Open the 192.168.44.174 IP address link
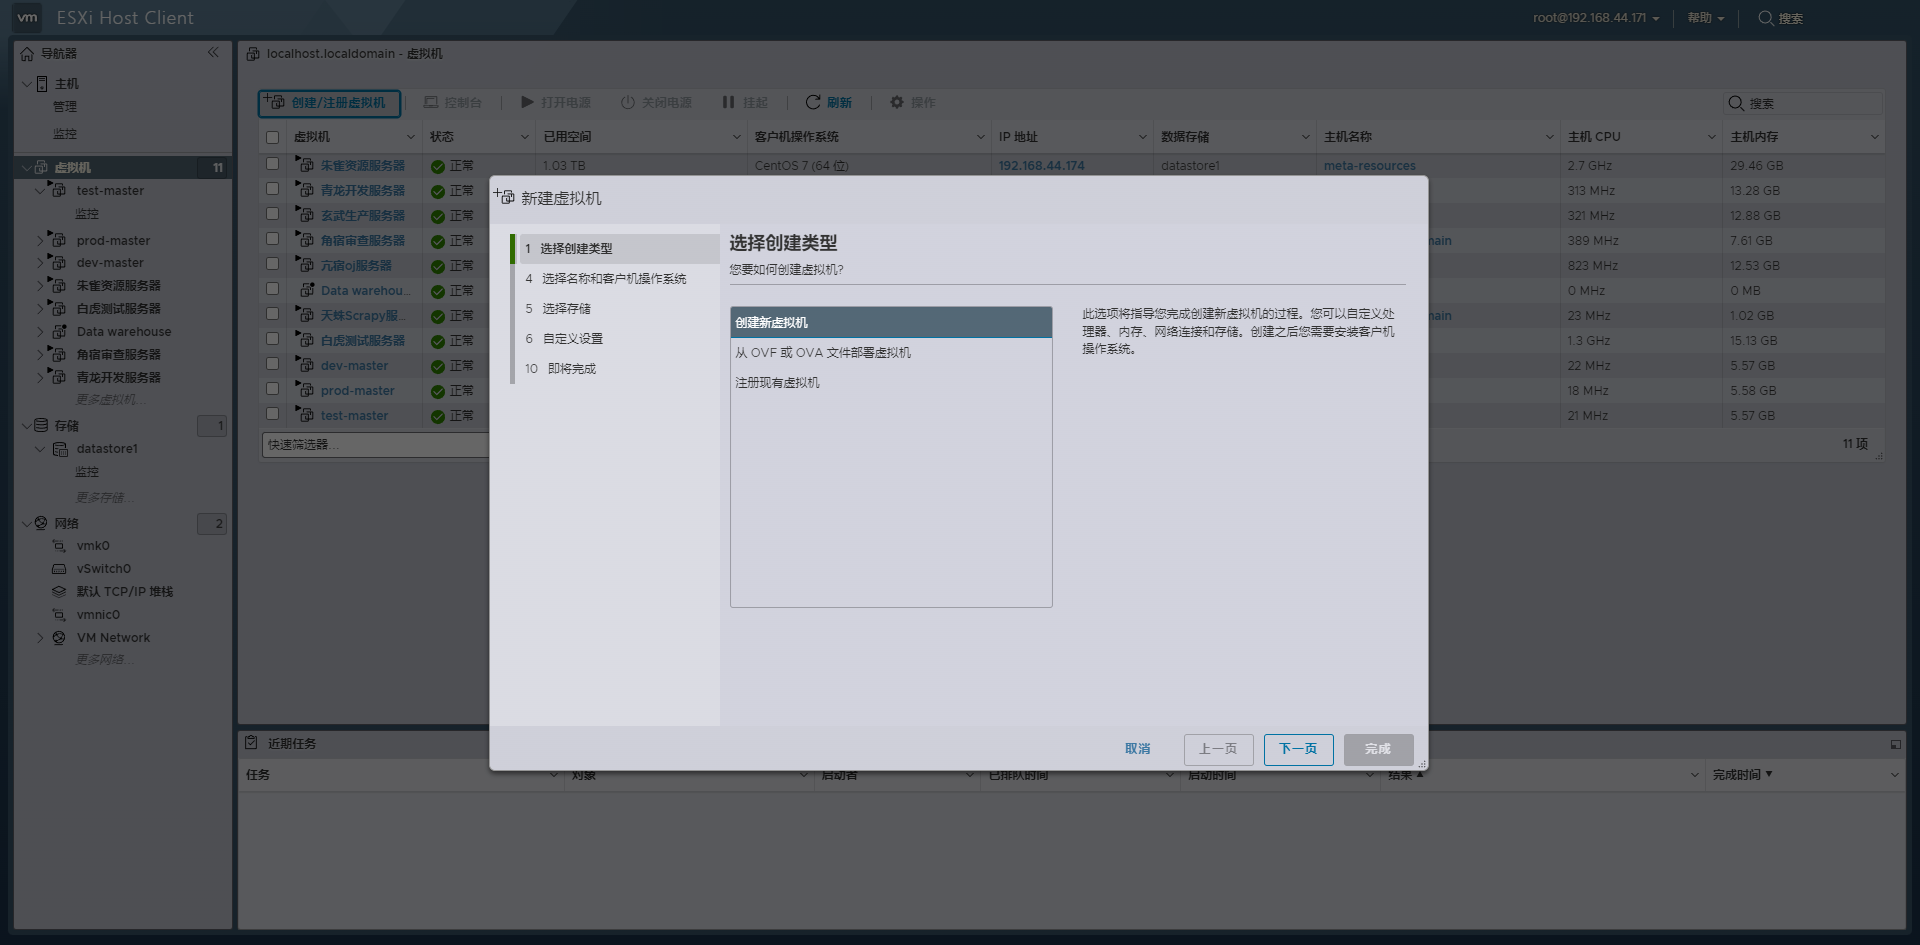The height and width of the screenshot is (945, 1920). coord(1041,166)
